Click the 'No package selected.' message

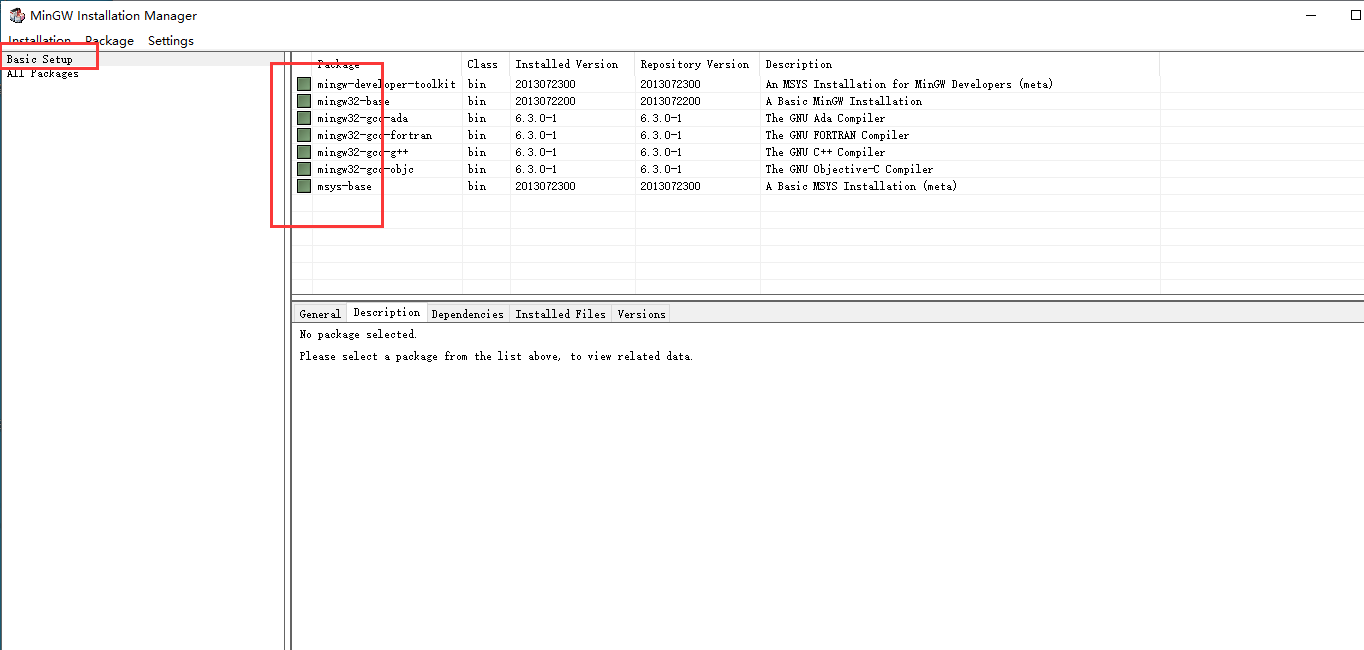click(358, 335)
